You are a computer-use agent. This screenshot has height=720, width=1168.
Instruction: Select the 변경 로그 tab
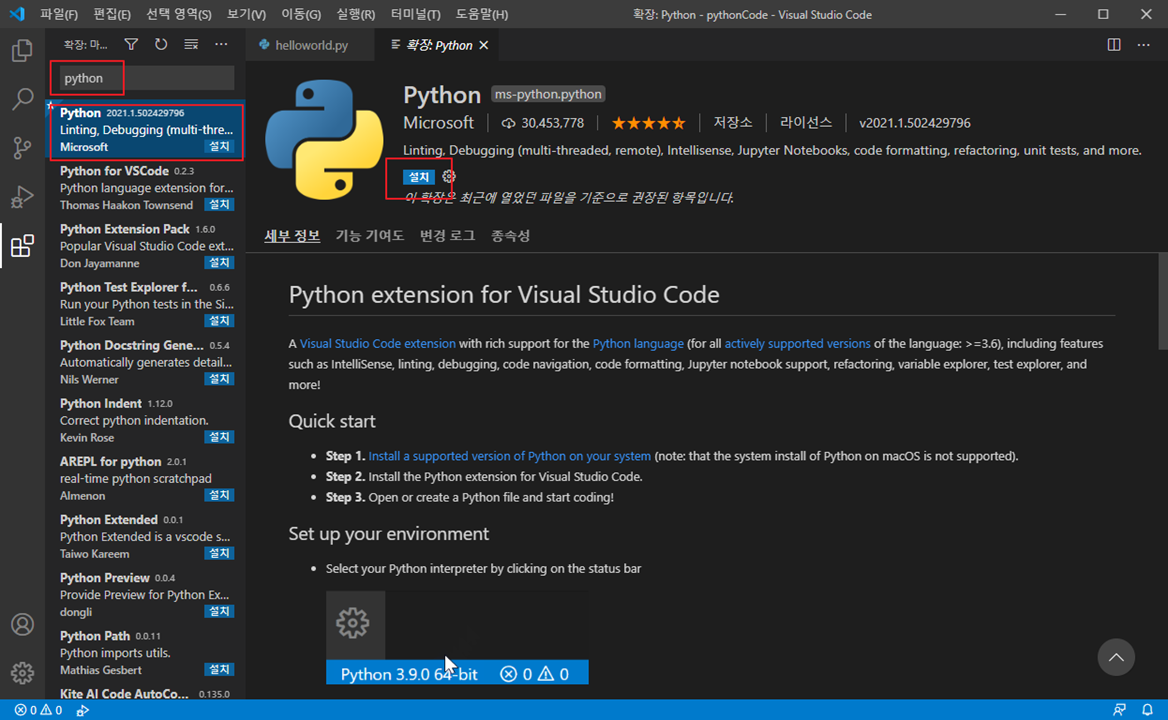click(447, 235)
